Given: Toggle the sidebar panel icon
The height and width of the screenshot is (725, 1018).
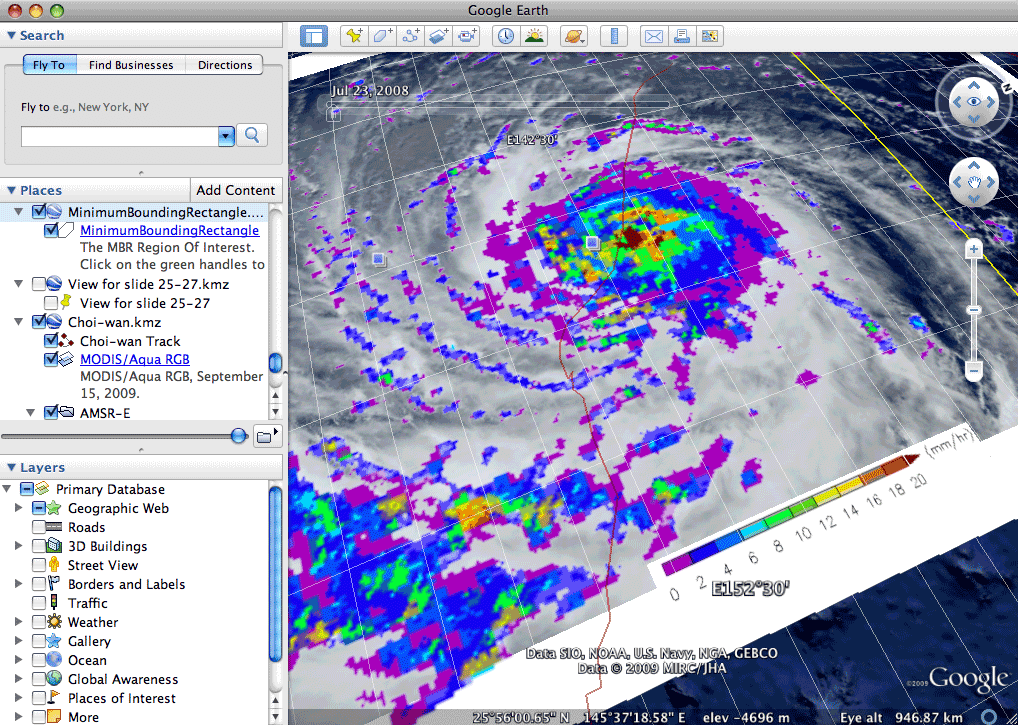Looking at the screenshot, I should [314, 36].
